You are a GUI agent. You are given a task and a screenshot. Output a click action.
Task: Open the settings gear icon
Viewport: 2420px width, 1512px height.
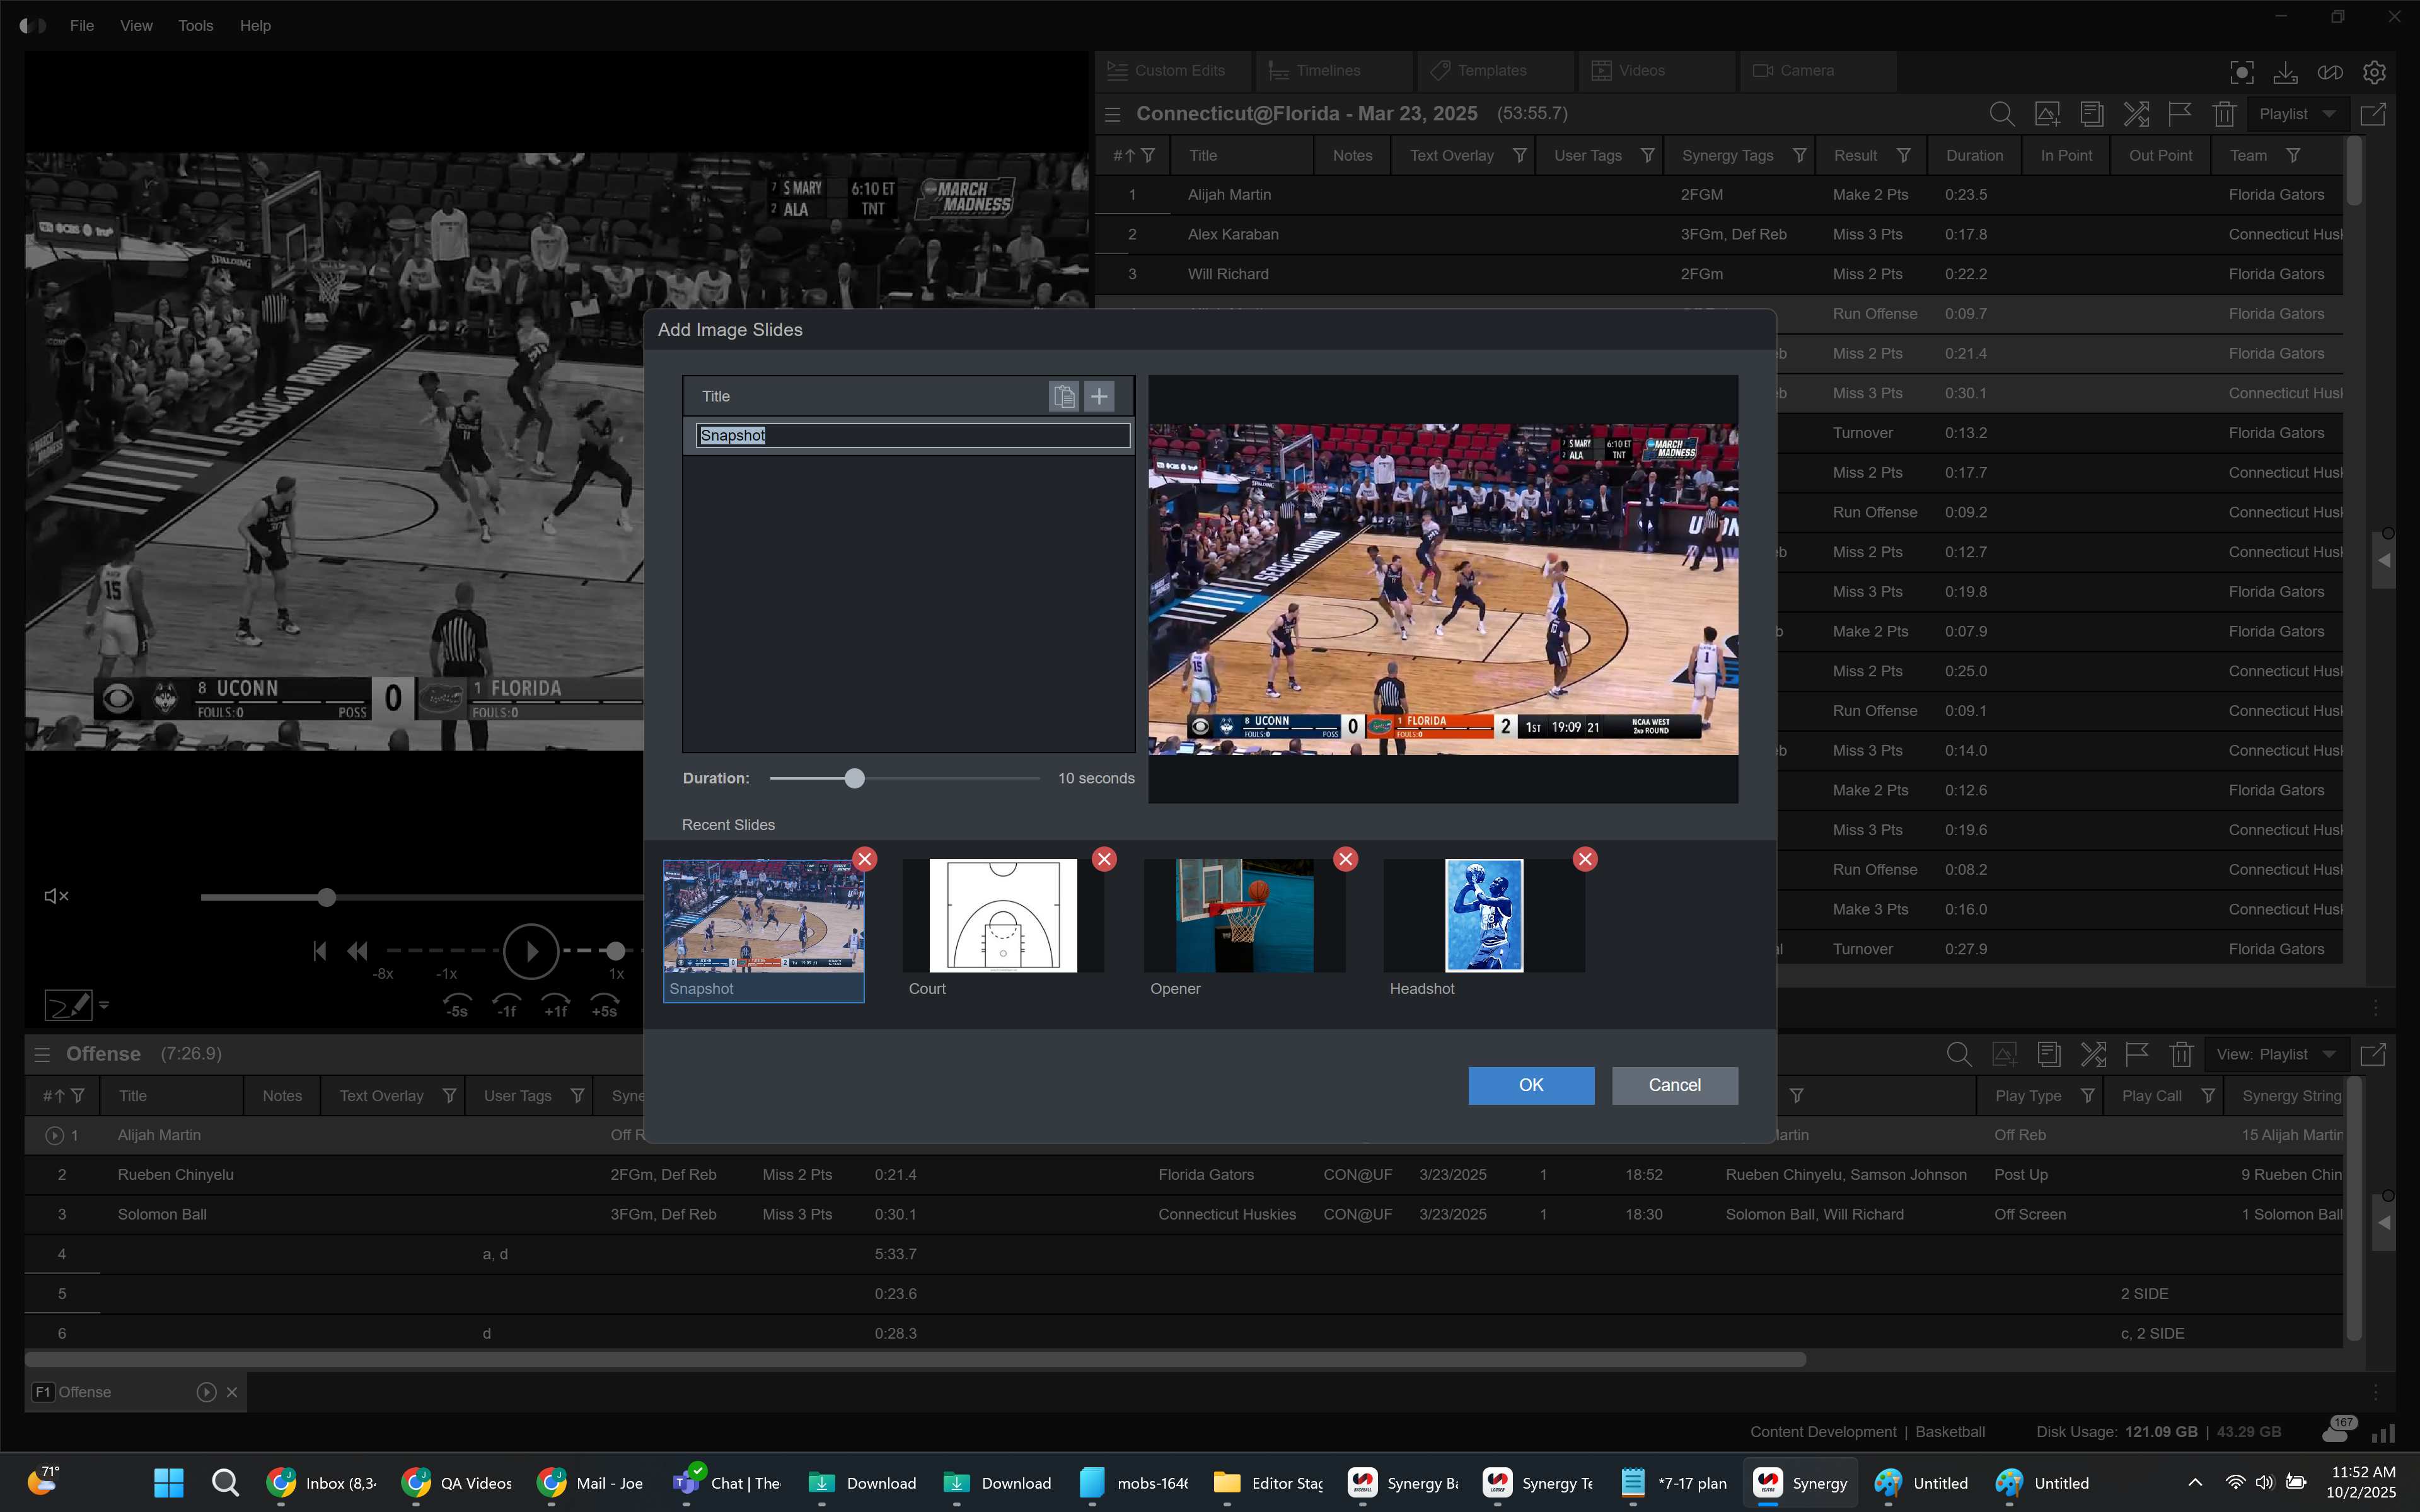coord(2374,72)
